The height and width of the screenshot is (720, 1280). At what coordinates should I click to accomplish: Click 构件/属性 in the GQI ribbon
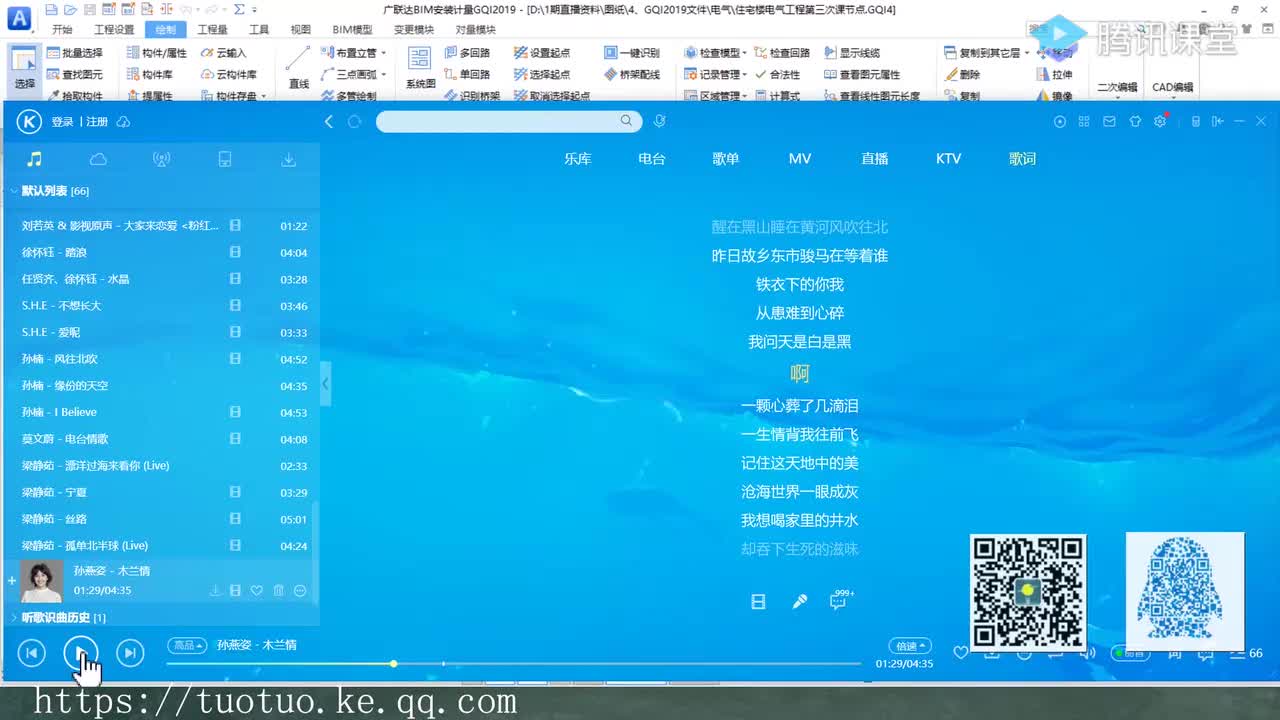coord(157,53)
